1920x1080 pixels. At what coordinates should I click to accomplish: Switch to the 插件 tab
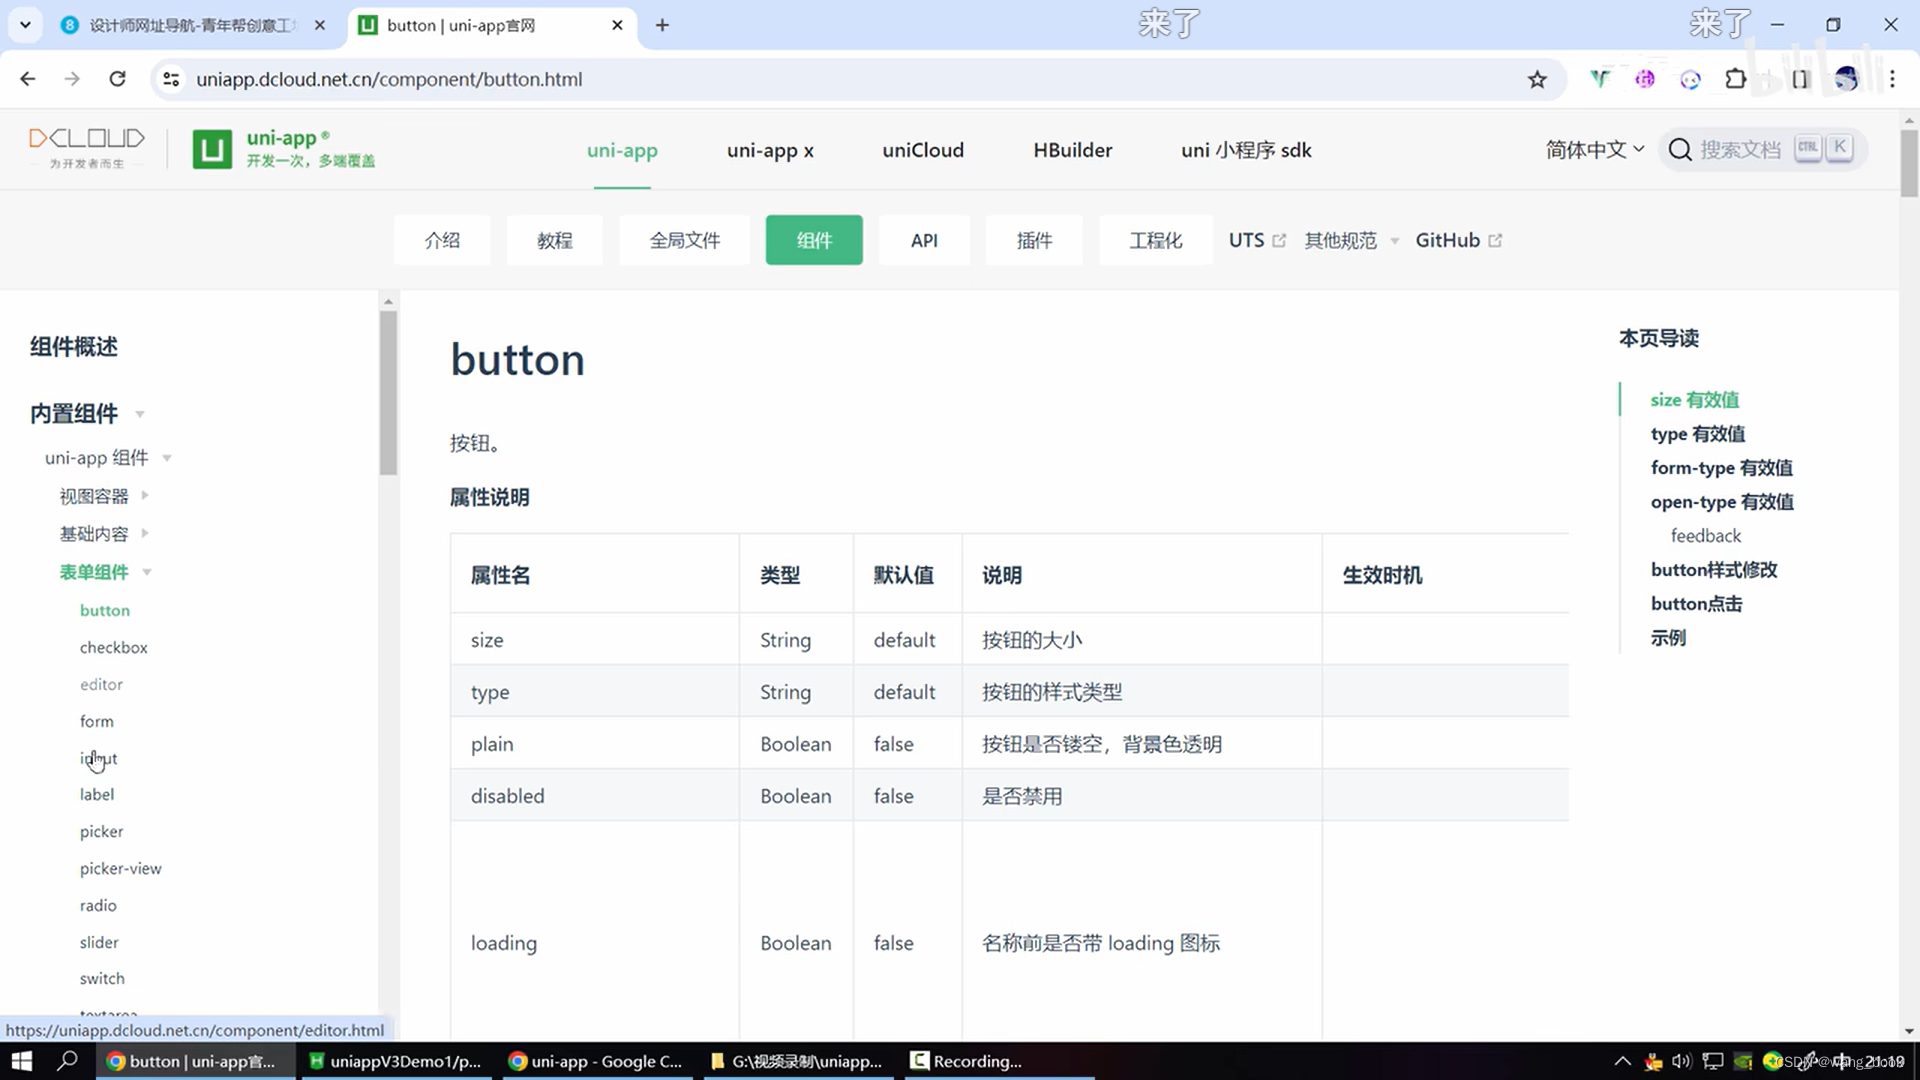click(1034, 240)
